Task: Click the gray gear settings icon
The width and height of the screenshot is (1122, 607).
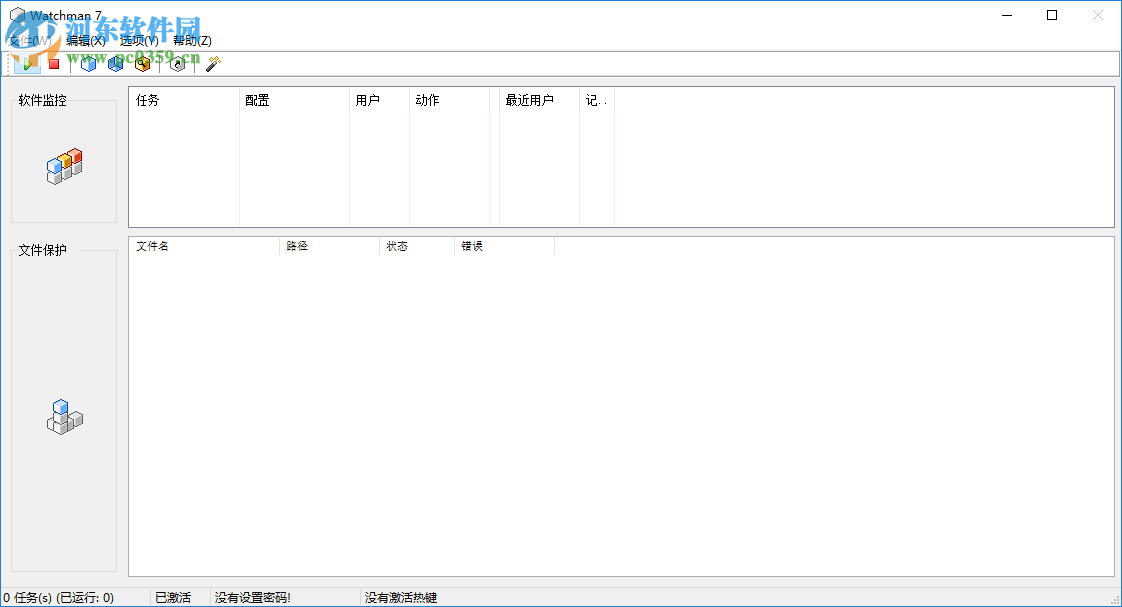Action: point(177,63)
